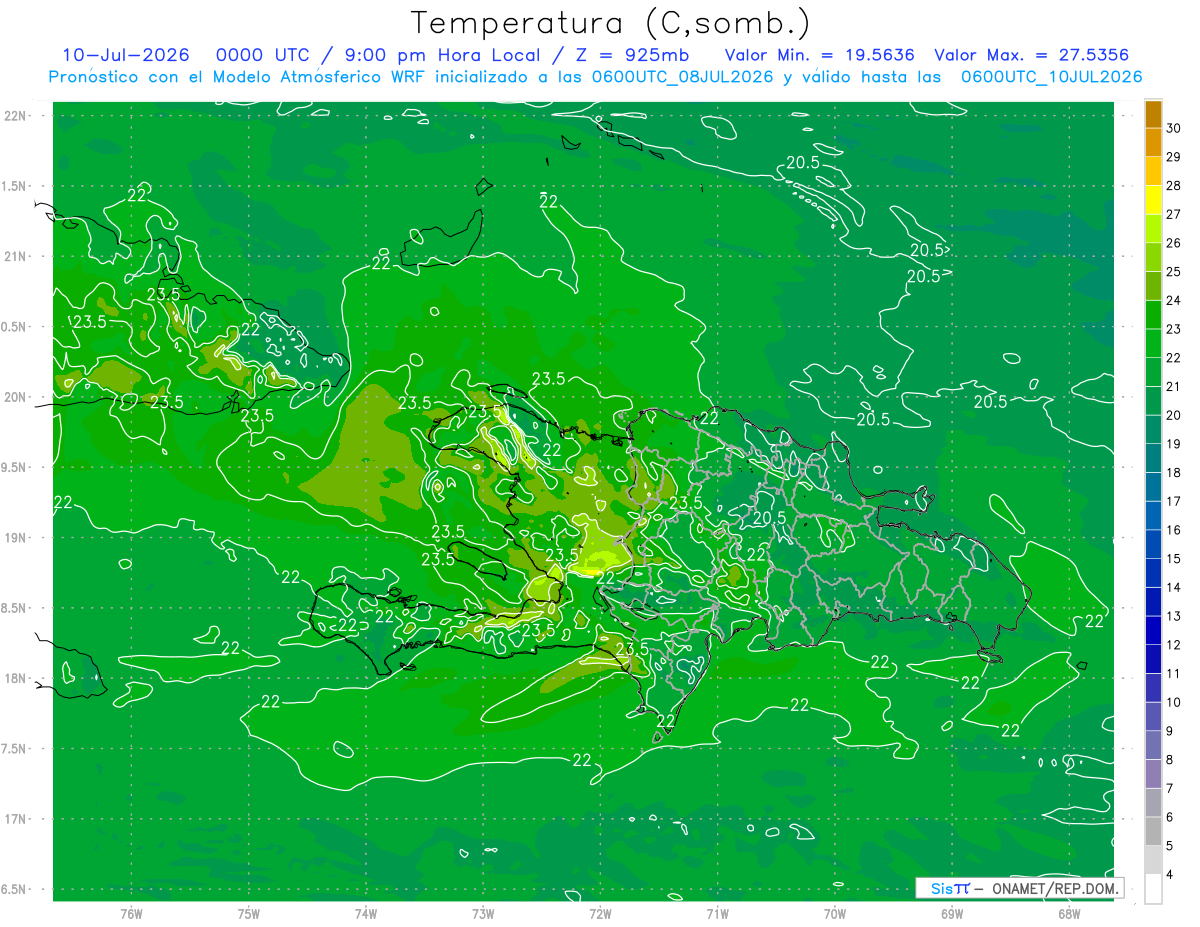The height and width of the screenshot is (927, 1200).
Task: Click valid-until time "0600UTC_10JUL2026"
Action: tap(1051, 77)
